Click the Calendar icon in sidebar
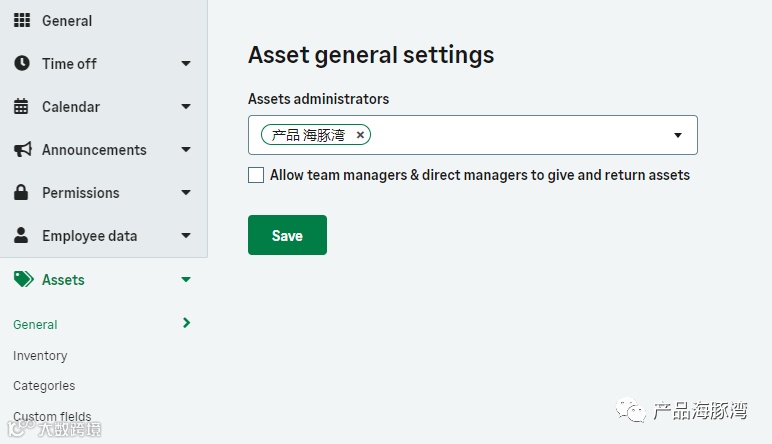Viewport: 772px width, 444px height. click(22, 106)
